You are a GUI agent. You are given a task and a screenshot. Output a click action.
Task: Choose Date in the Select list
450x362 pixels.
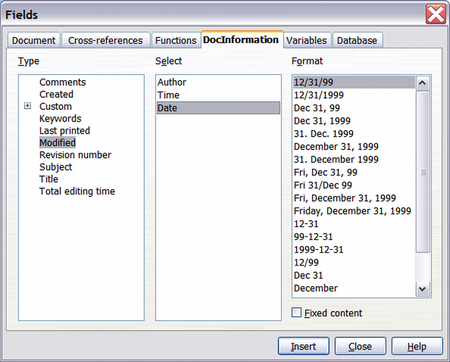218,108
